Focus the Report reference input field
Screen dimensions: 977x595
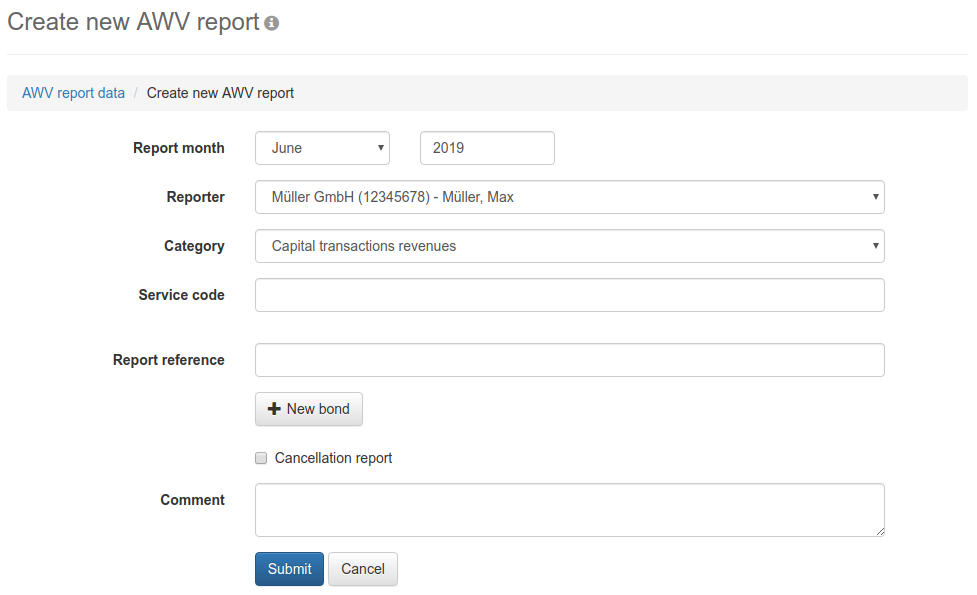570,360
